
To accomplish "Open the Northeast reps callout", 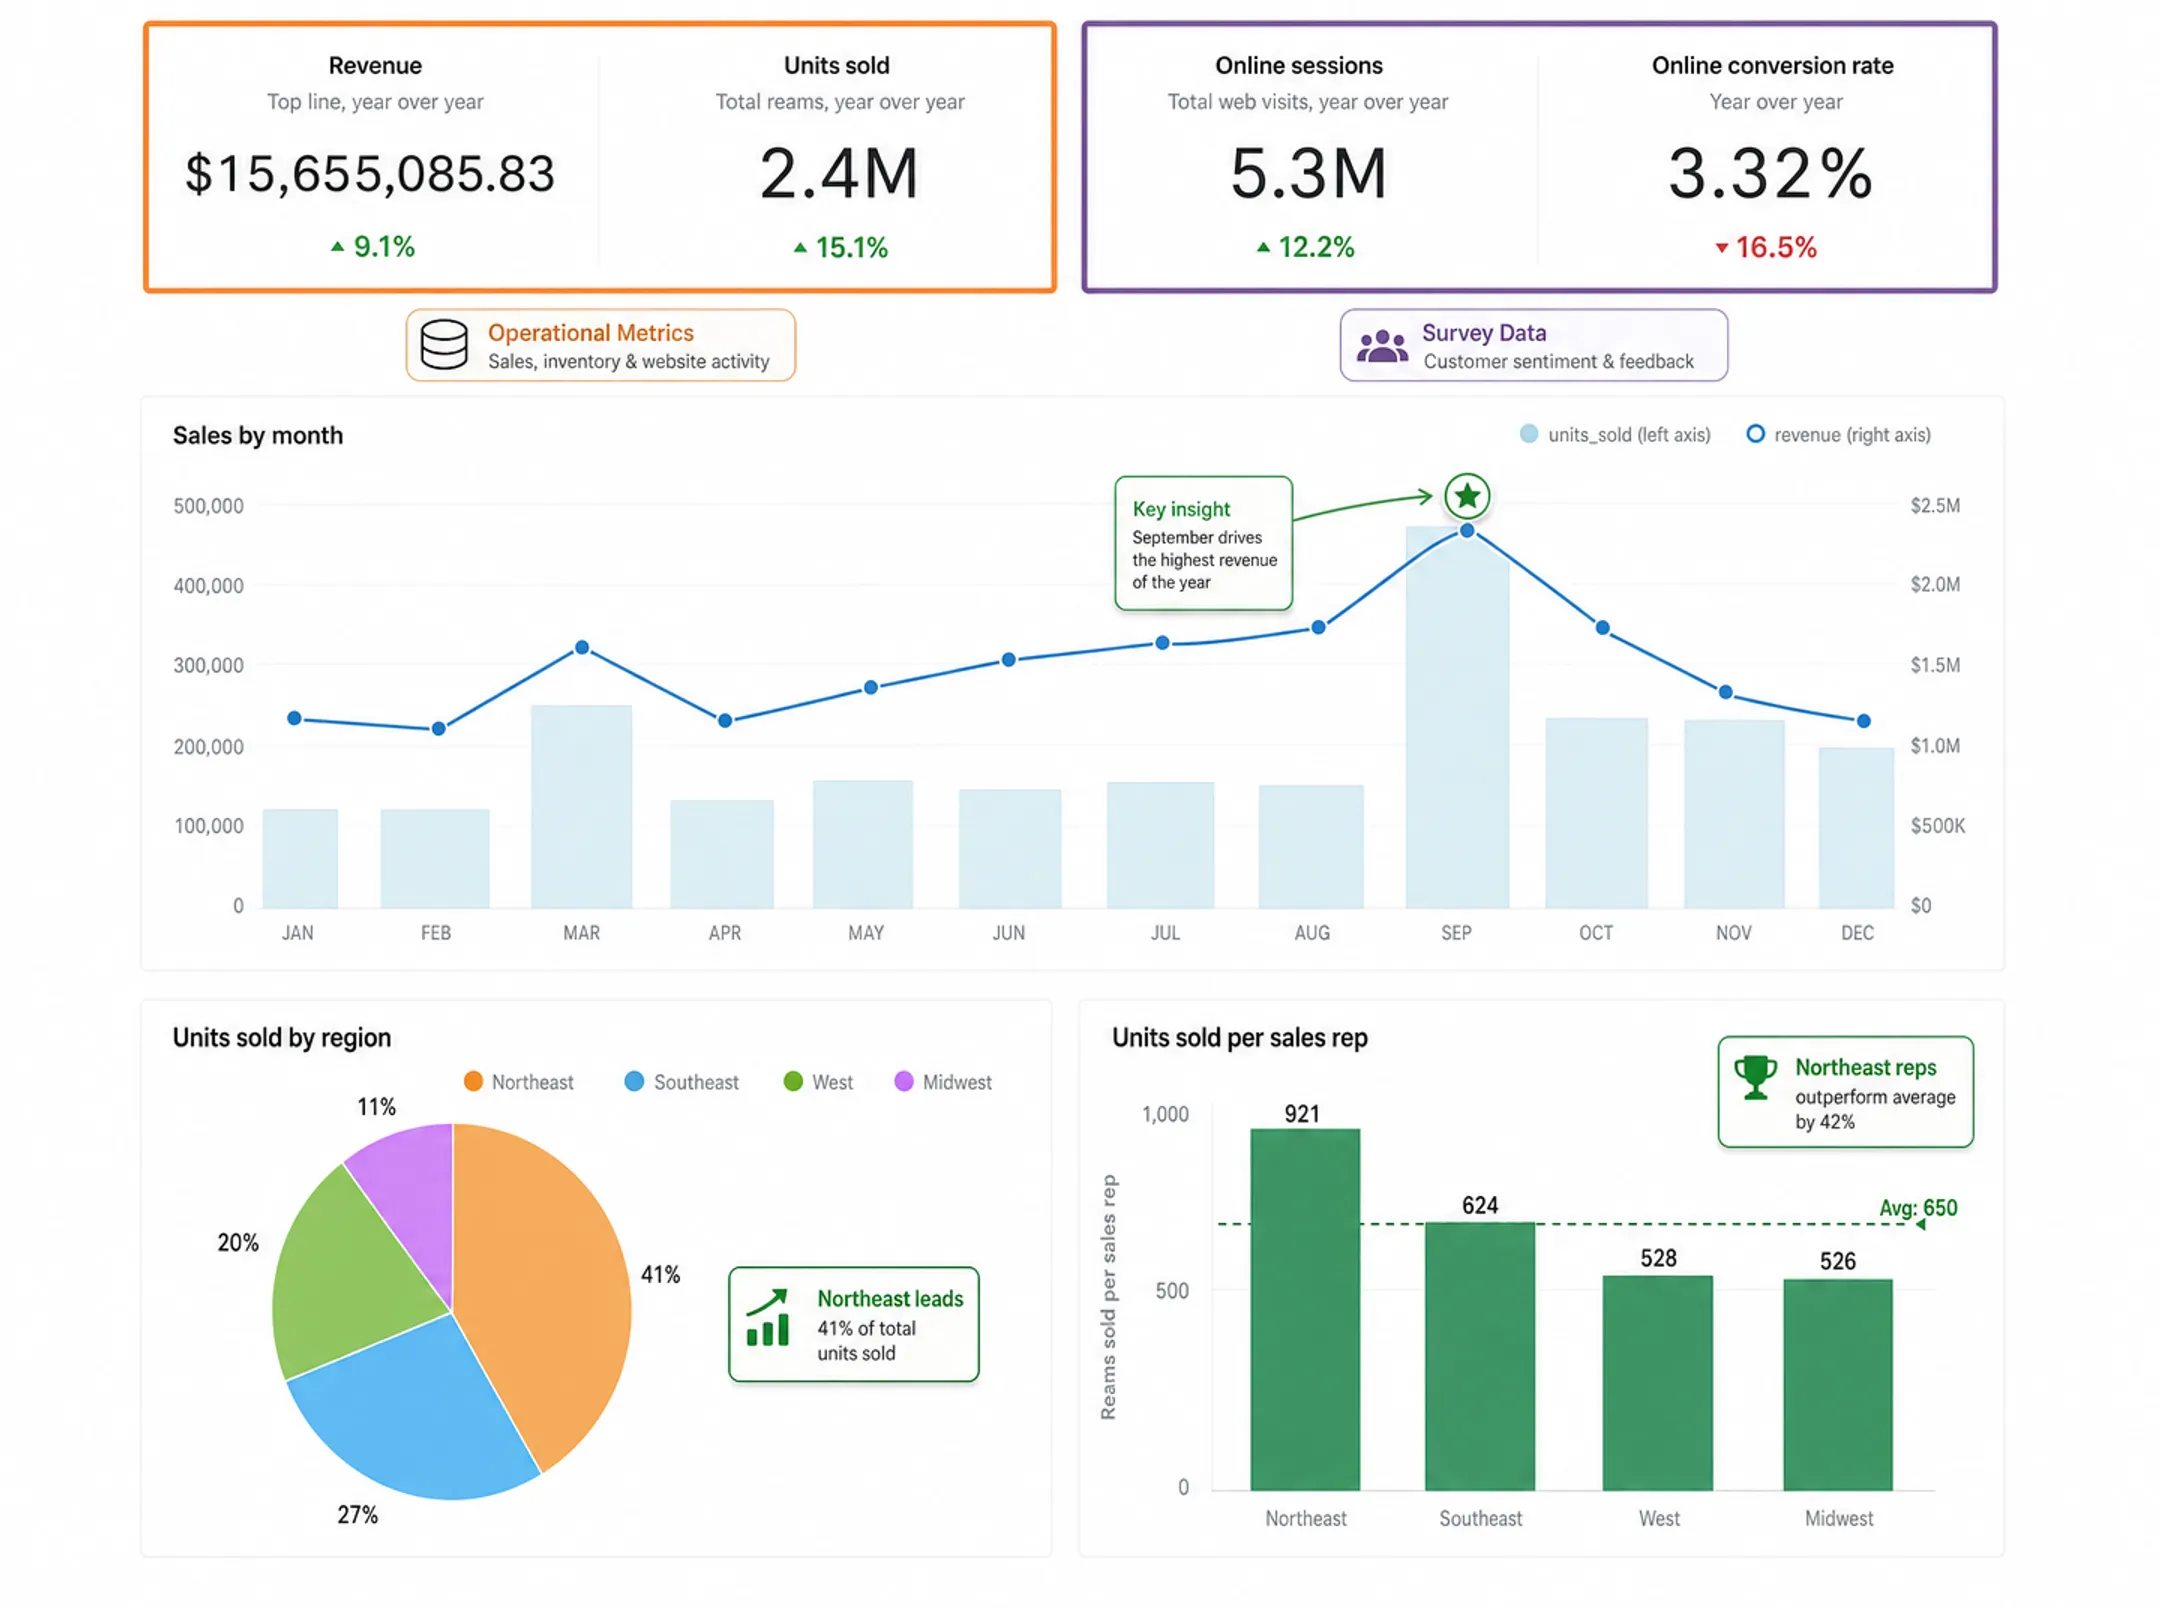I will coord(1845,1092).
